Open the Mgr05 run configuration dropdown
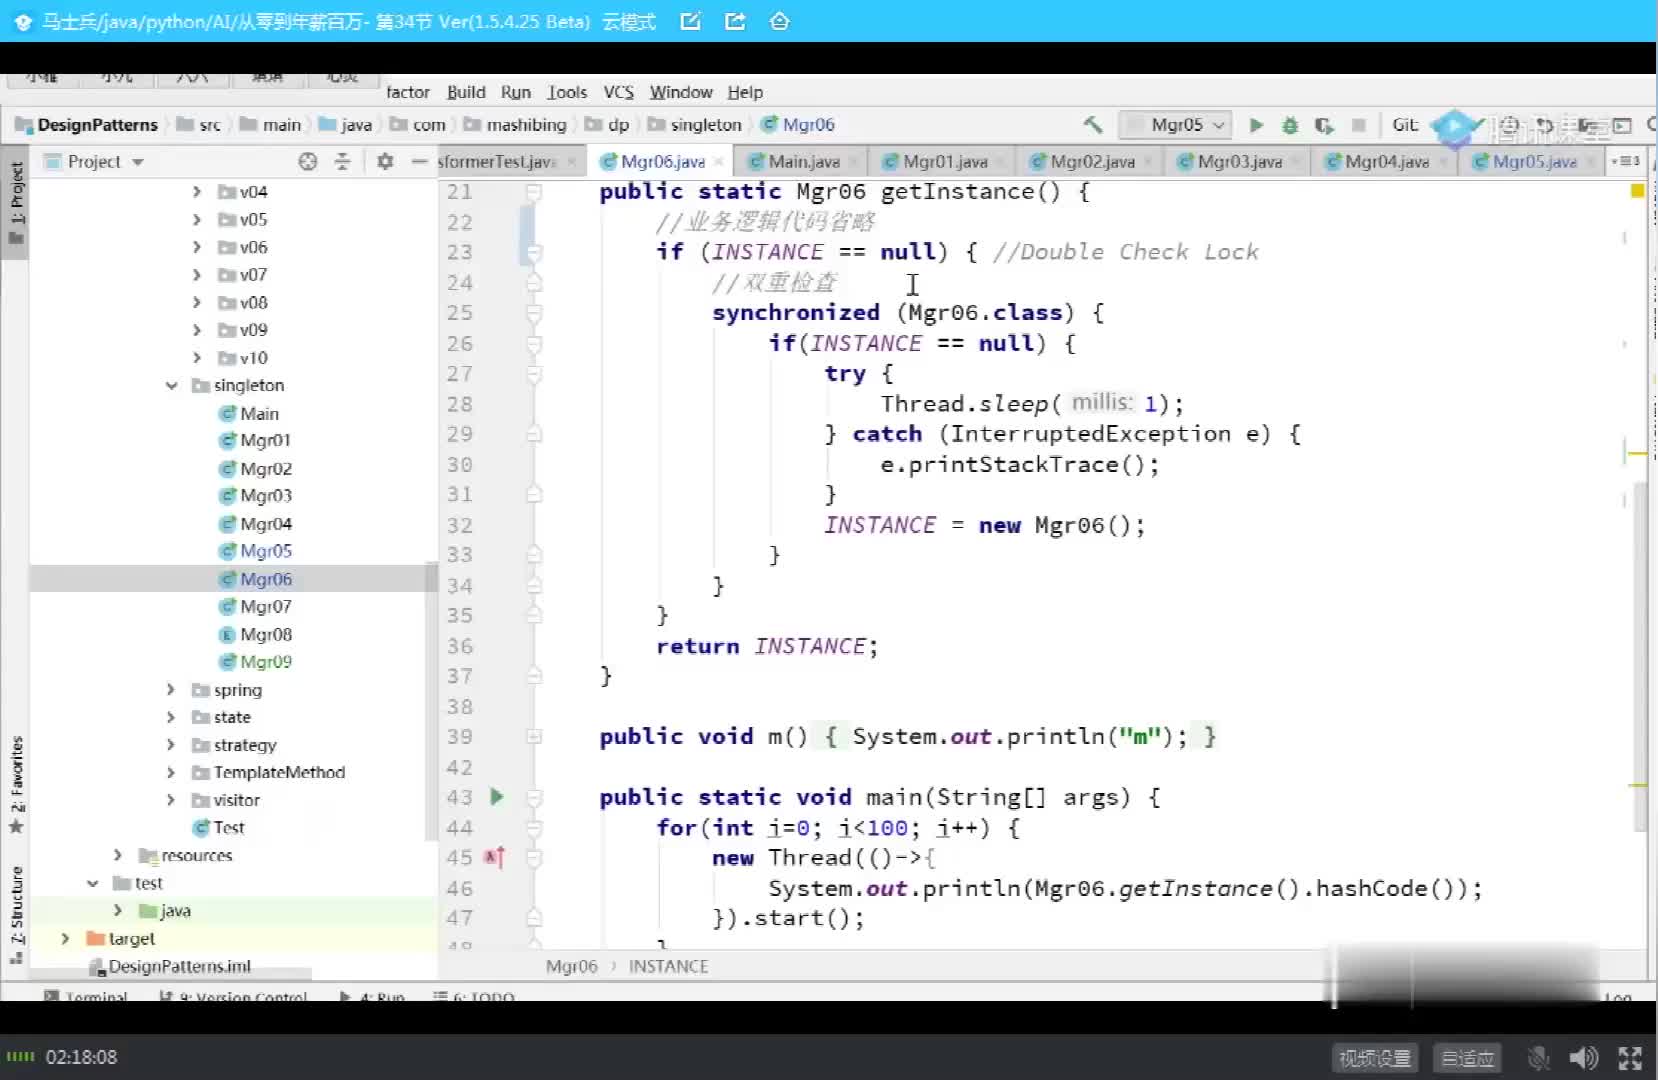 point(1174,125)
